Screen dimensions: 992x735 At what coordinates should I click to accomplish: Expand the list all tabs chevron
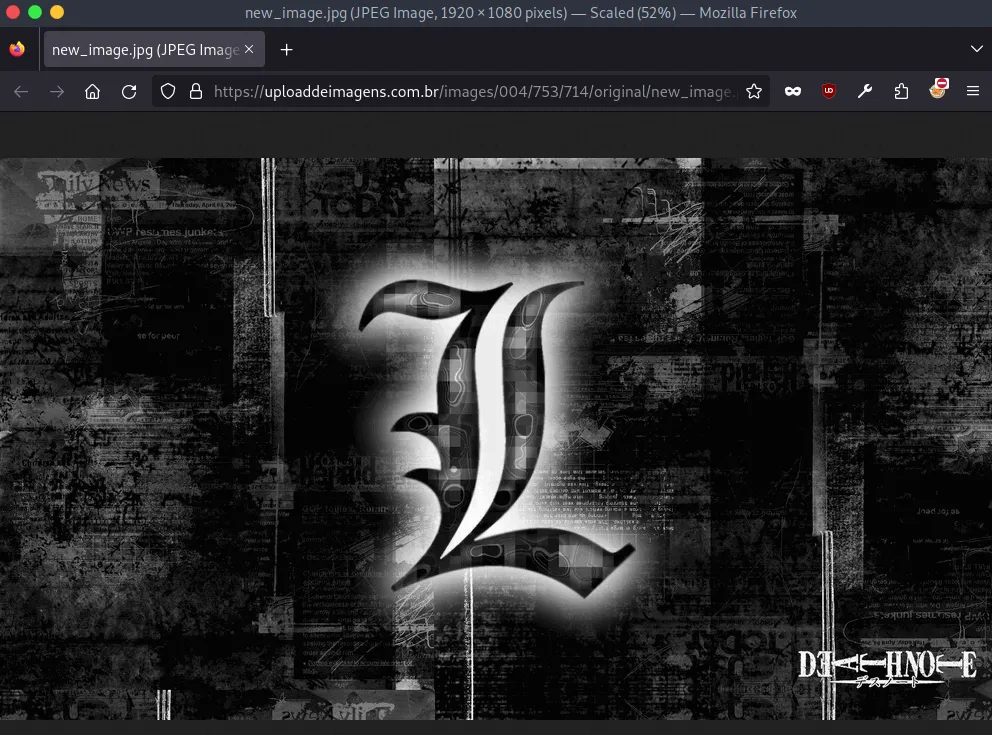(x=977, y=49)
